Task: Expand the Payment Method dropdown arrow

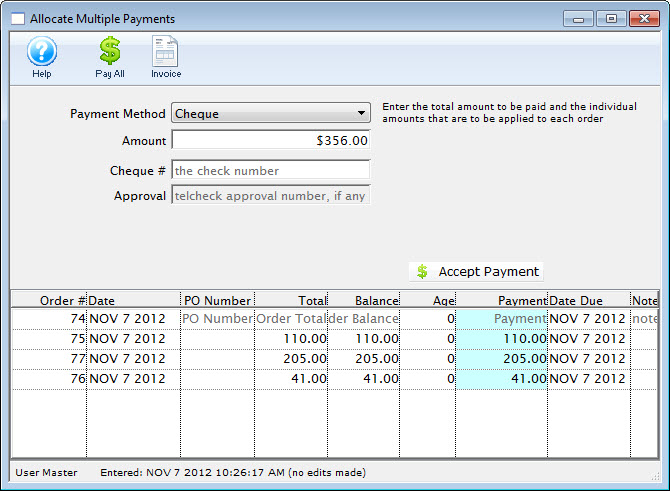Action: [x=361, y=113]
